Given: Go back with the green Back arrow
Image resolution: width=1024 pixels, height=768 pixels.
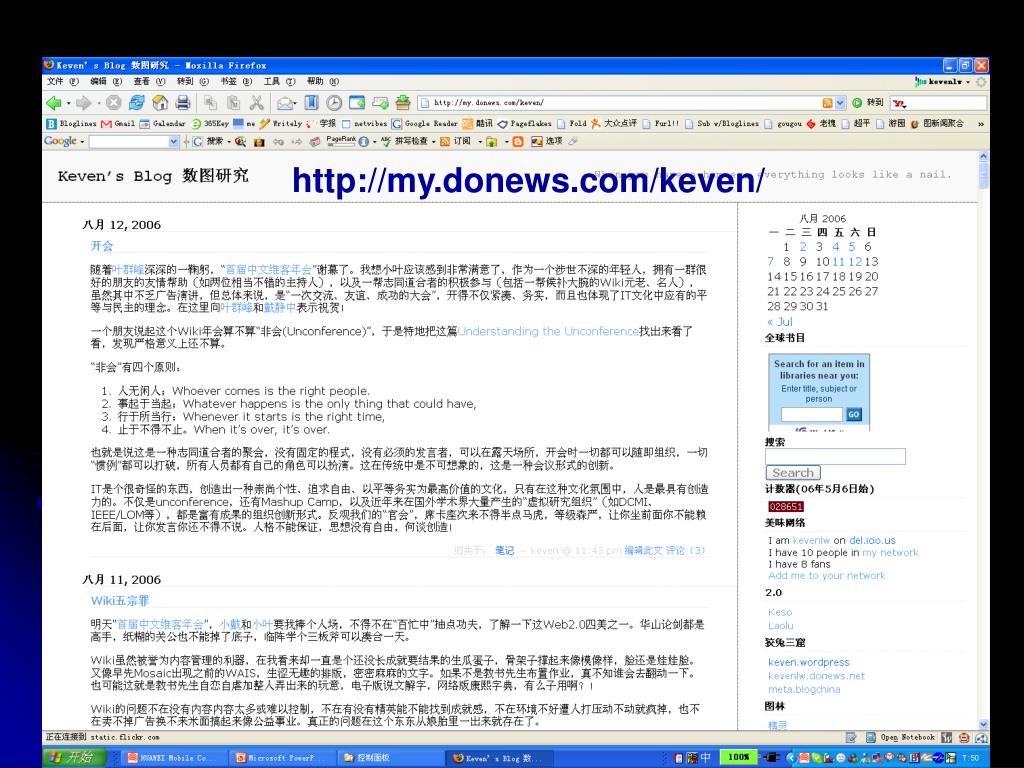Looking at the screenshot, I should (x=54, y=103).
